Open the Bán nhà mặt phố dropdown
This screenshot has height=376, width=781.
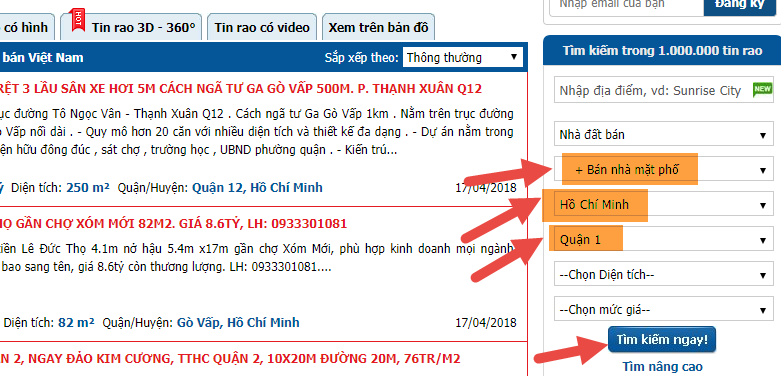[x=663, y=170]
